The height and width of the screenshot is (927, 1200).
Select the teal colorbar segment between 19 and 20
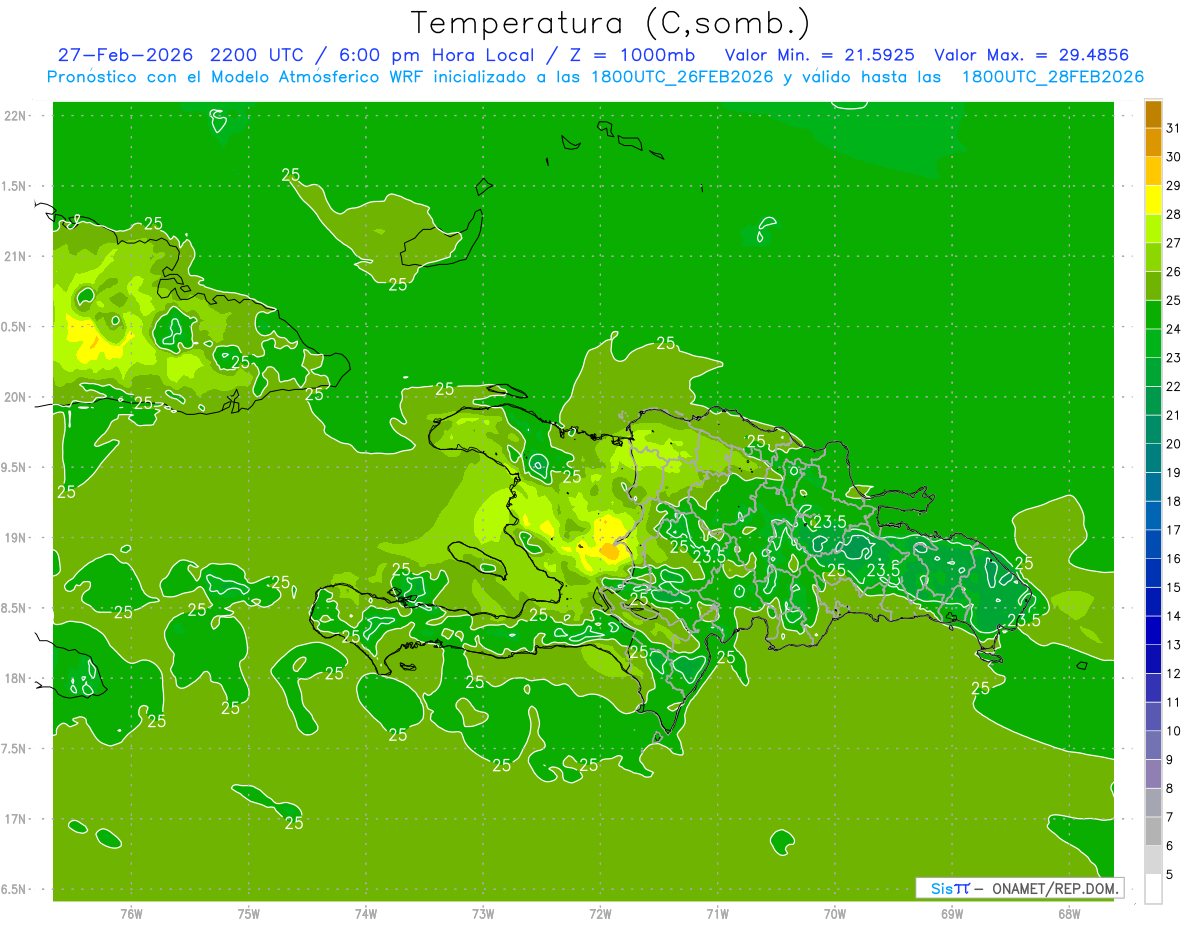[x=1153, y=458]
